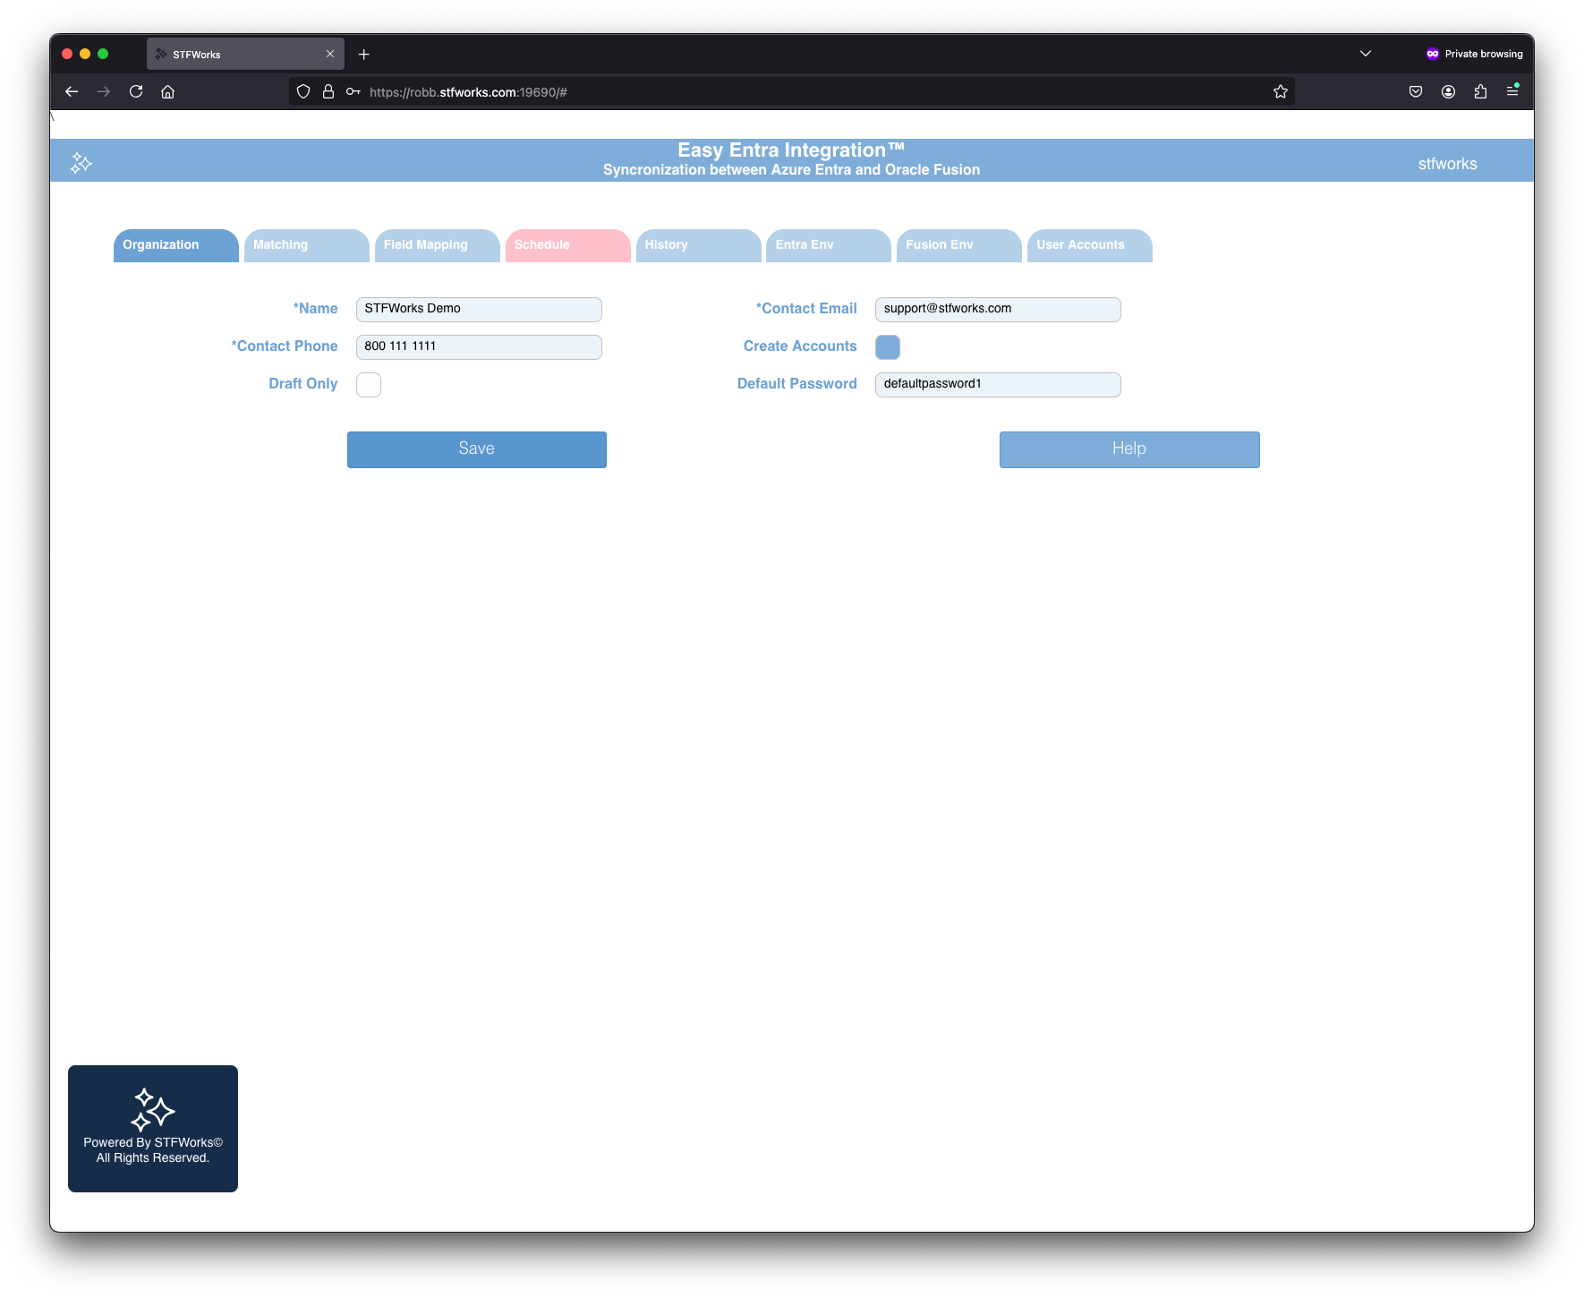Image resolution: width=1584 pixels, height=1298 pixels.
Task: Open the extensions puzzle icon
Action: point(1480,92)
